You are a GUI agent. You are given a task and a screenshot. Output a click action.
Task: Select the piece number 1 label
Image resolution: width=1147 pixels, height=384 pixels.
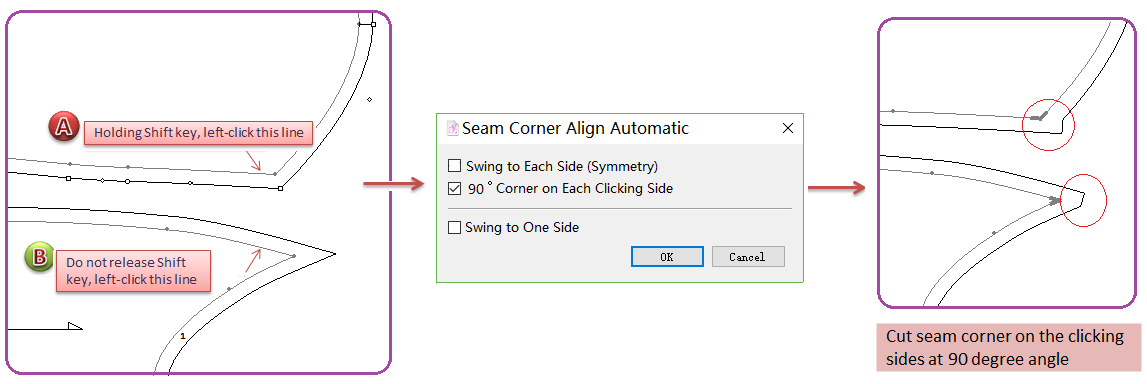pyautogui.click(x=182, y=336)
